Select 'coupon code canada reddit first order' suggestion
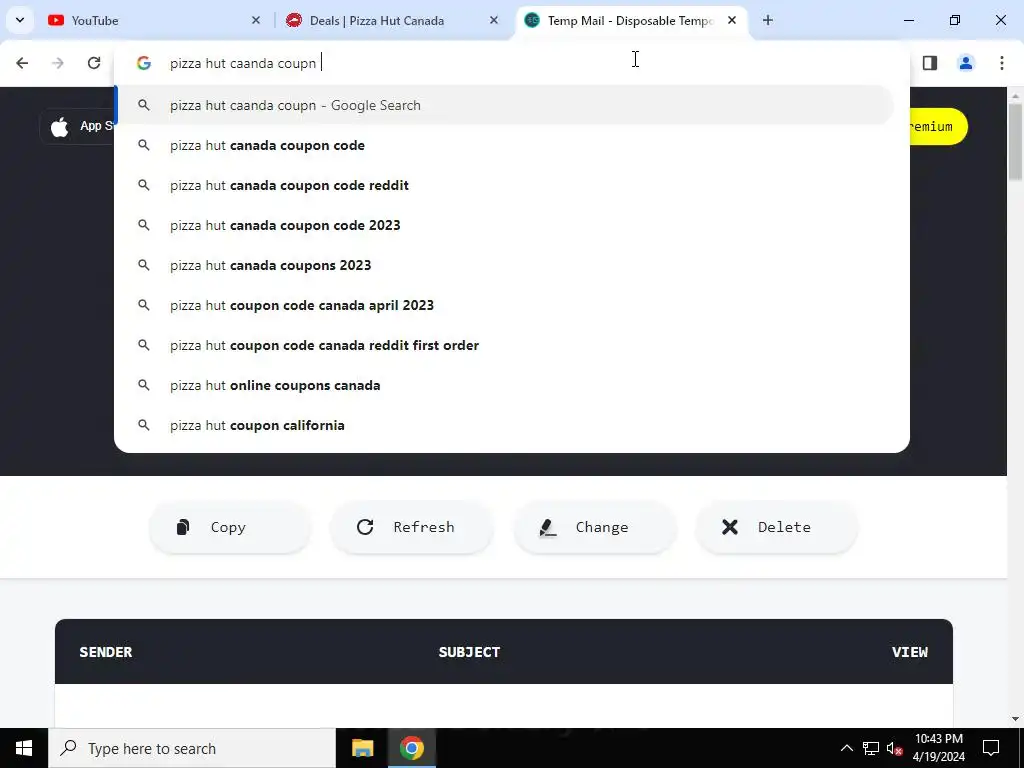 point(504,345)
